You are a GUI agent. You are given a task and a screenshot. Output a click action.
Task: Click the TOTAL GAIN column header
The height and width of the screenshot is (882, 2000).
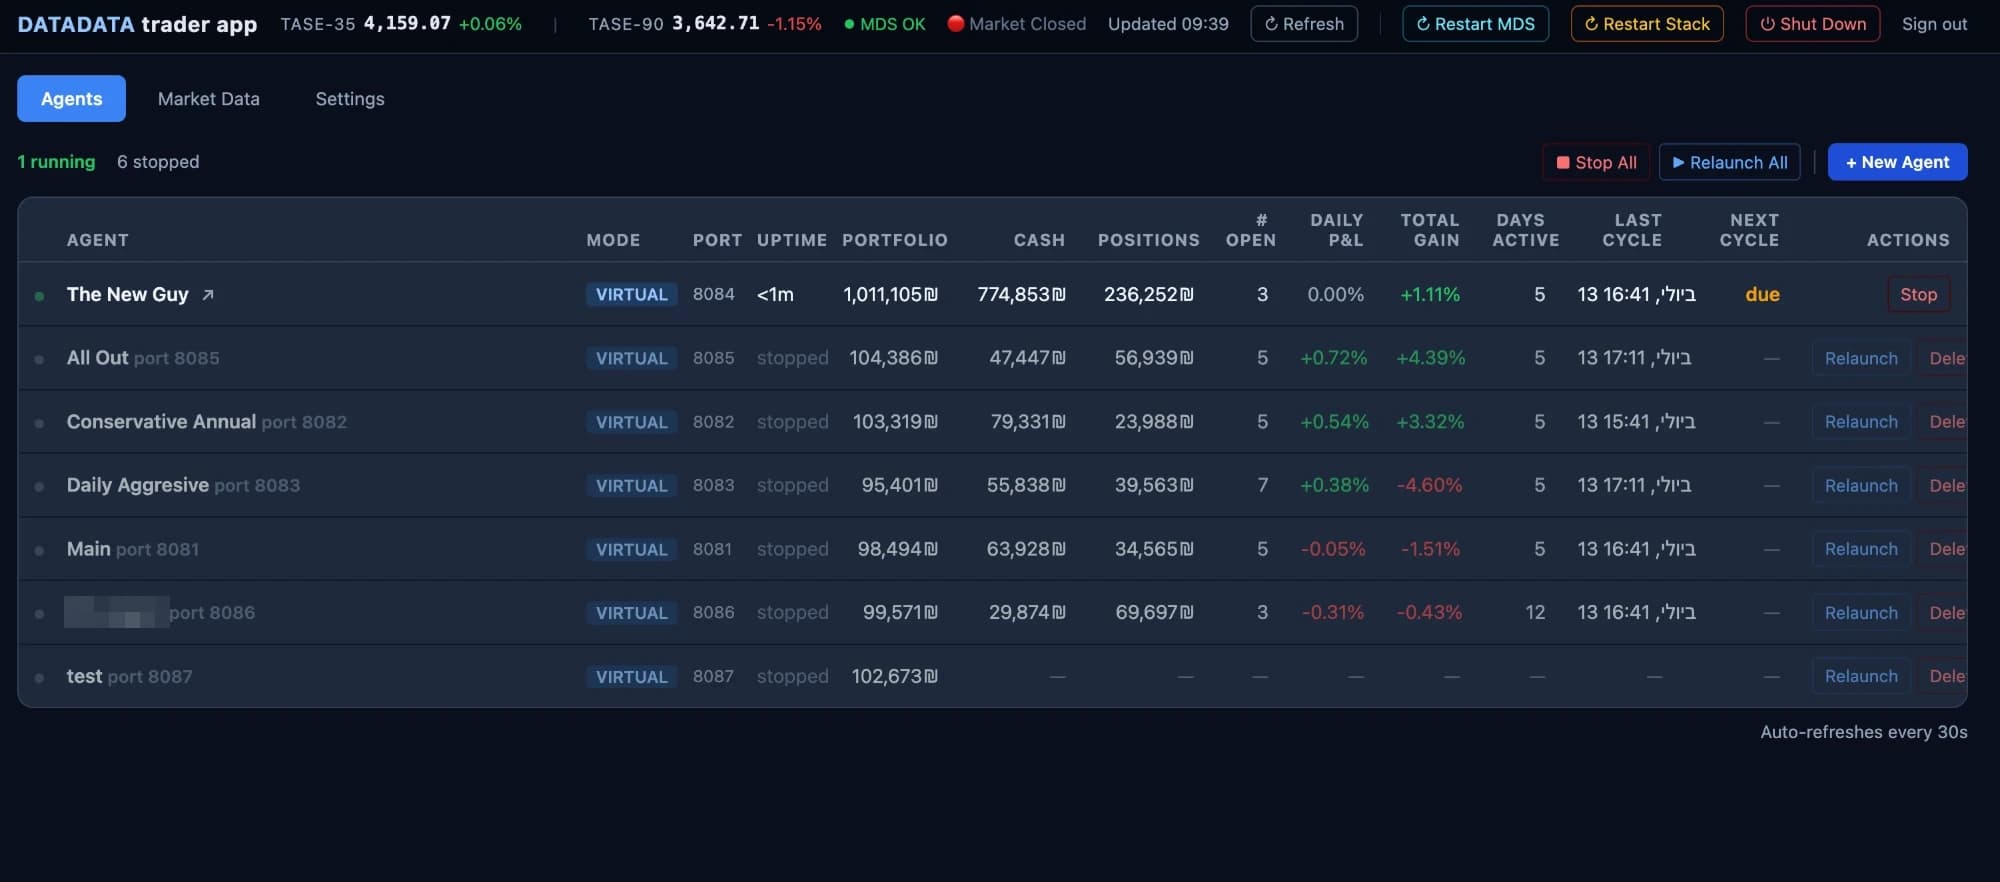point(1429,230)
